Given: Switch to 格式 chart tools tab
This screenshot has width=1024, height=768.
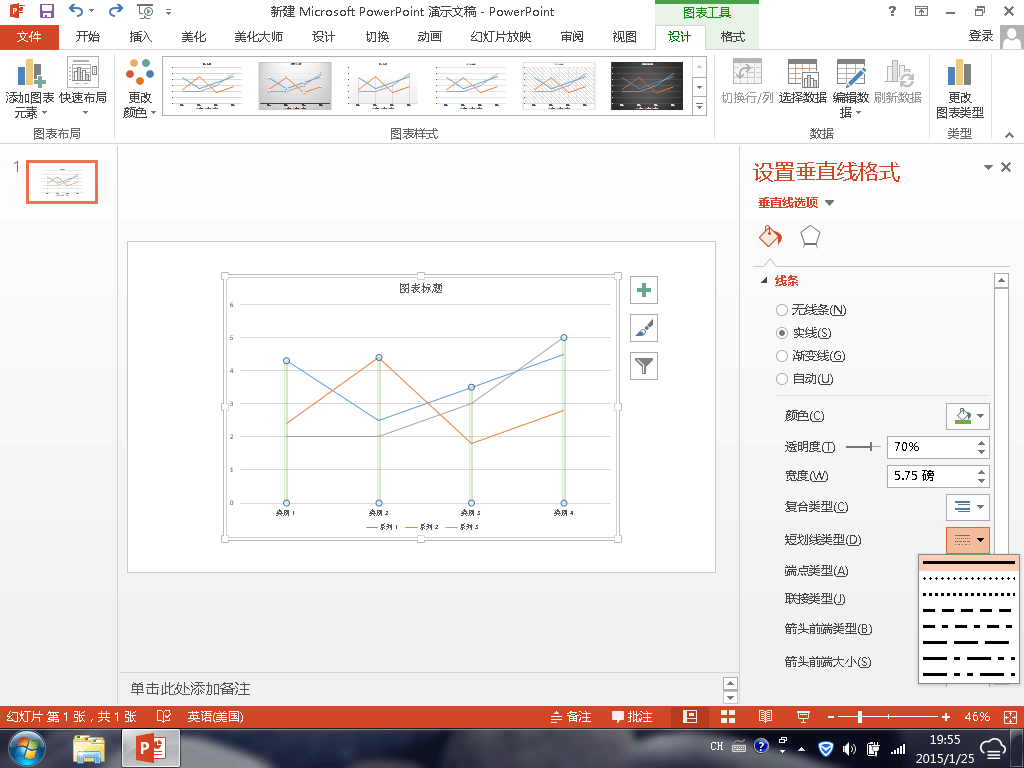Looking at the screenshot, I should (732, 37).
